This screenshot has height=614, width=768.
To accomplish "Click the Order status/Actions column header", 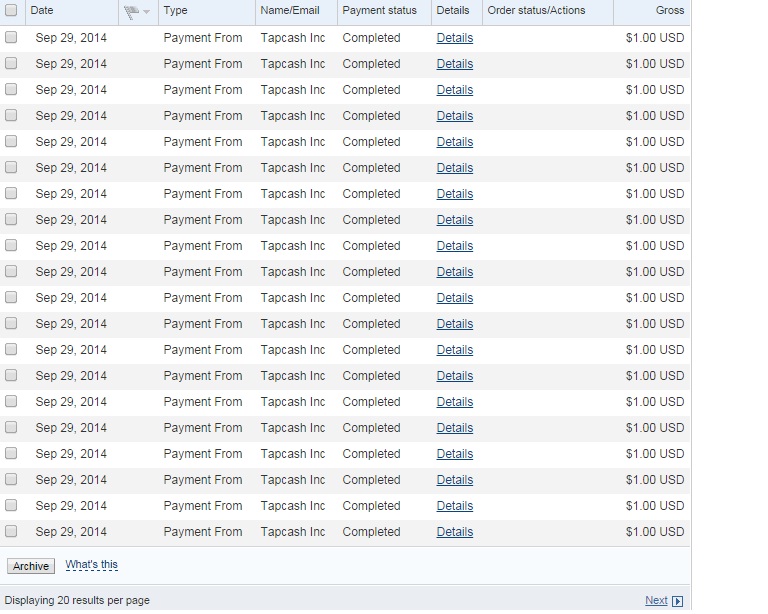I will 536,10.
